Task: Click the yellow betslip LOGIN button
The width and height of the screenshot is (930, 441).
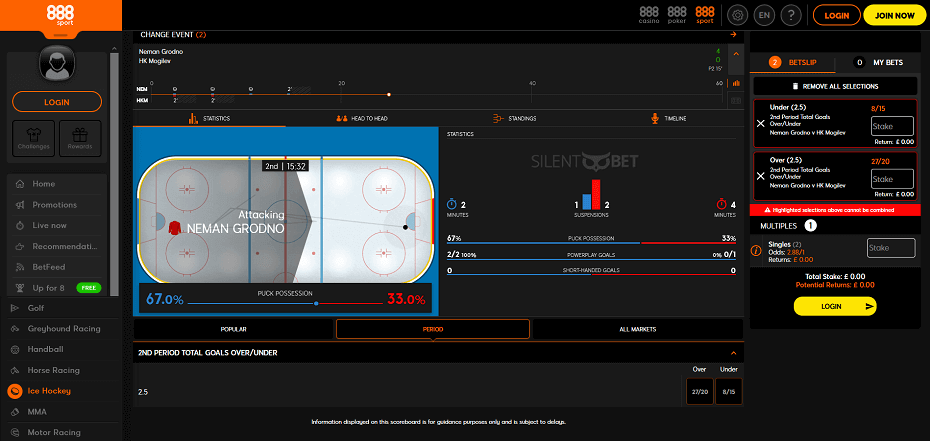Action: point(835,306)
